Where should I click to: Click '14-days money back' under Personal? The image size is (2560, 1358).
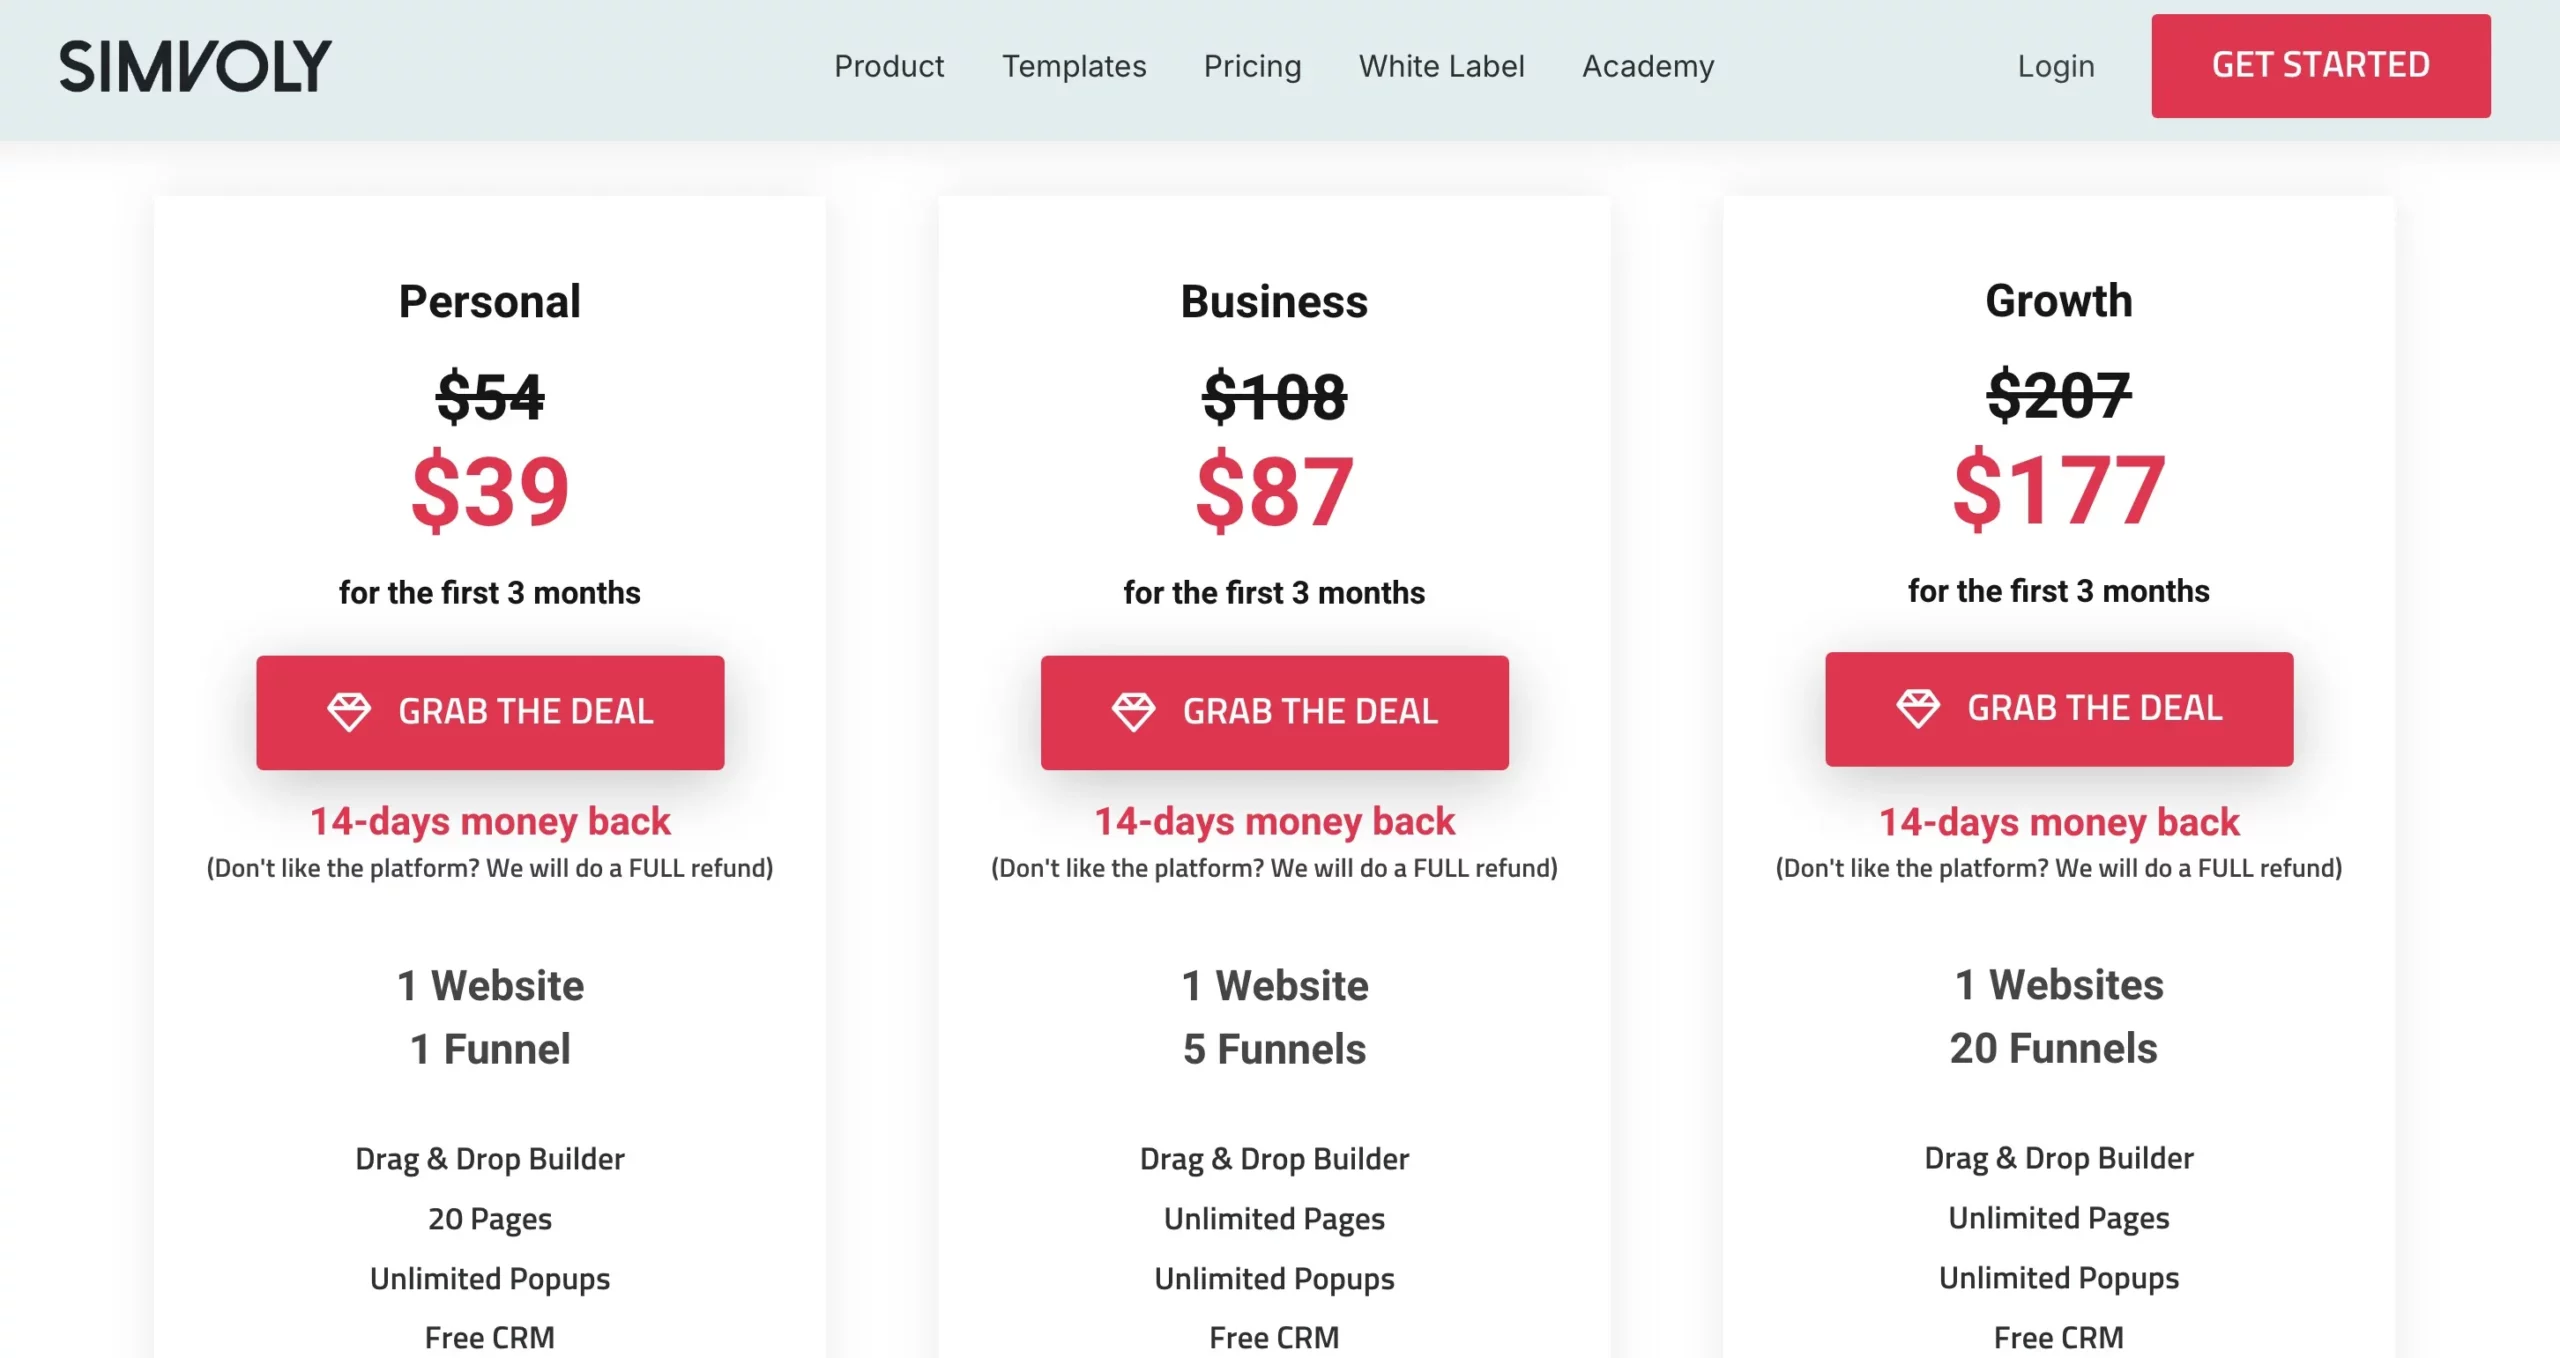(x=490, y=821)
